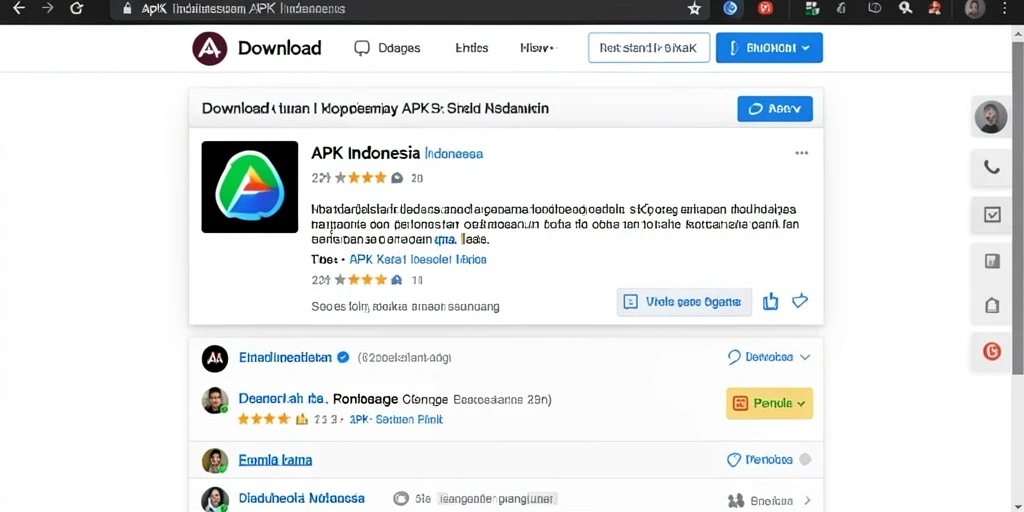
Task: Click the avatar next to Deanerlah
Action: tap(215, 400)
